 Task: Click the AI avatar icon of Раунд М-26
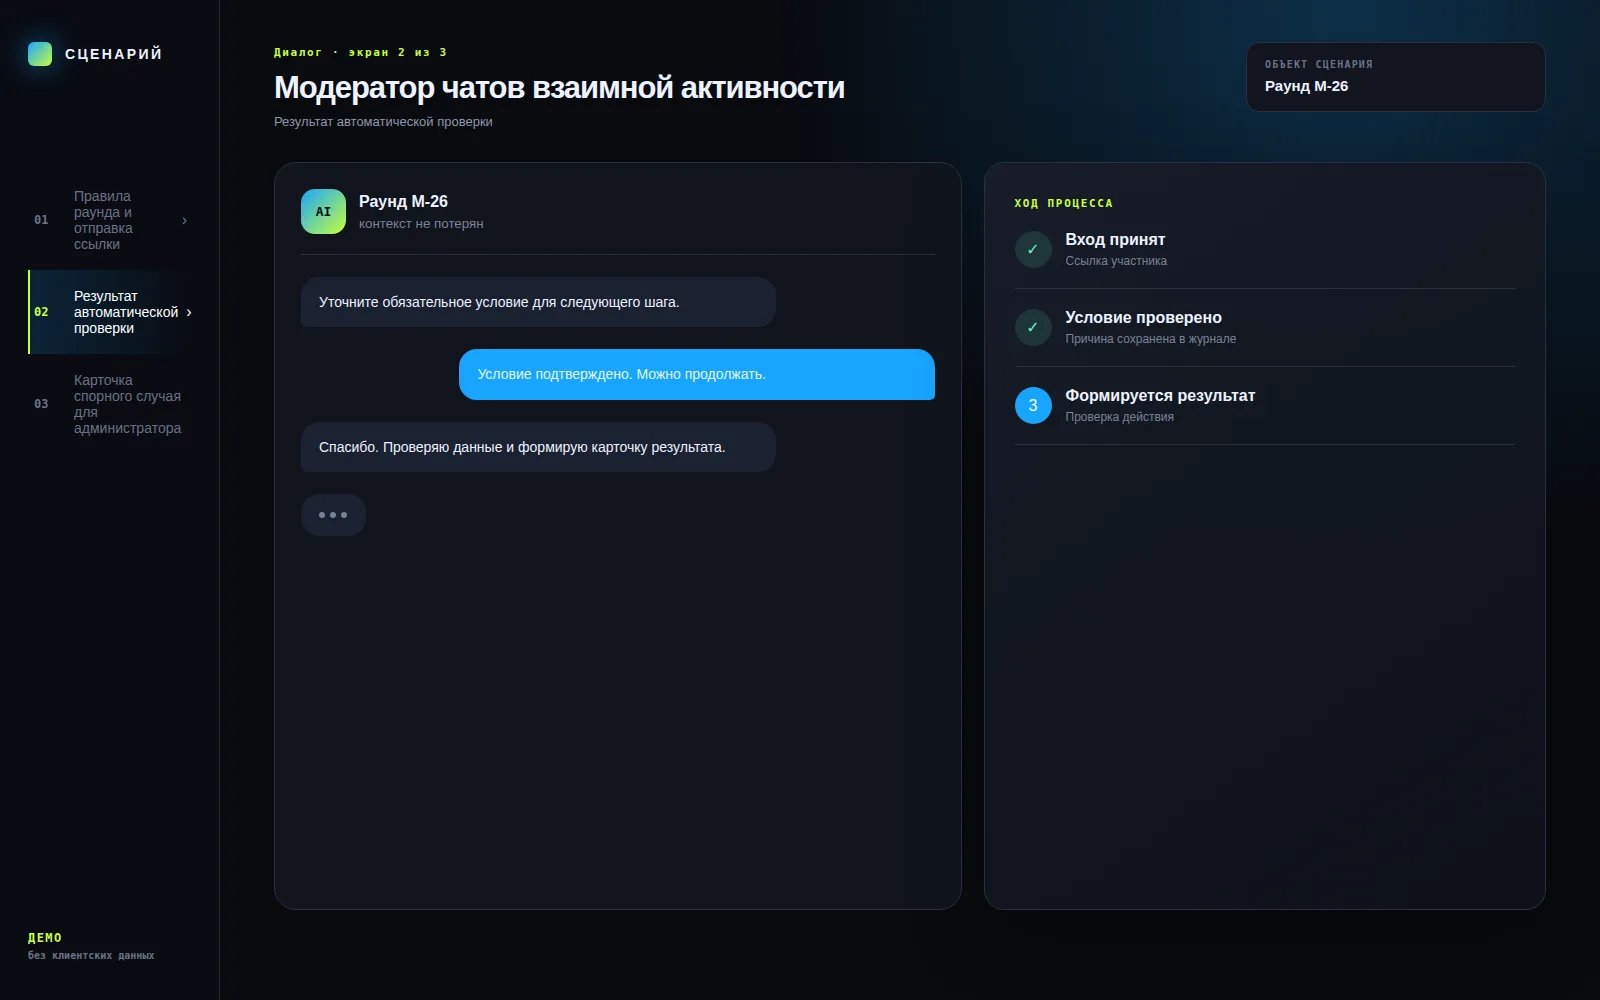(323, 211)
